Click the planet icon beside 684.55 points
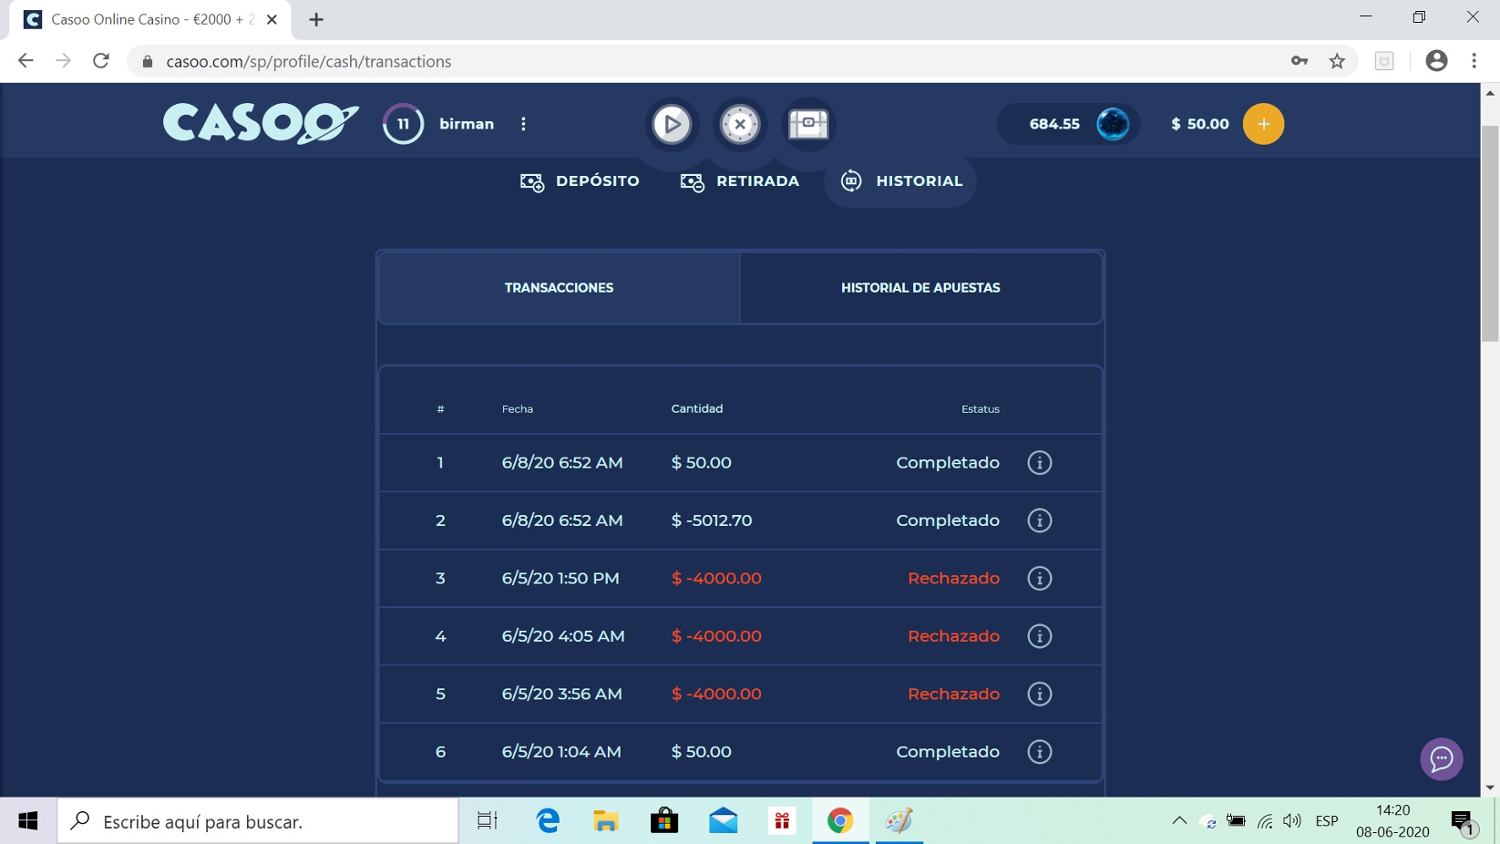Image resolution: width=1500 pixels, height=844 pixels. coord(1112,124)
